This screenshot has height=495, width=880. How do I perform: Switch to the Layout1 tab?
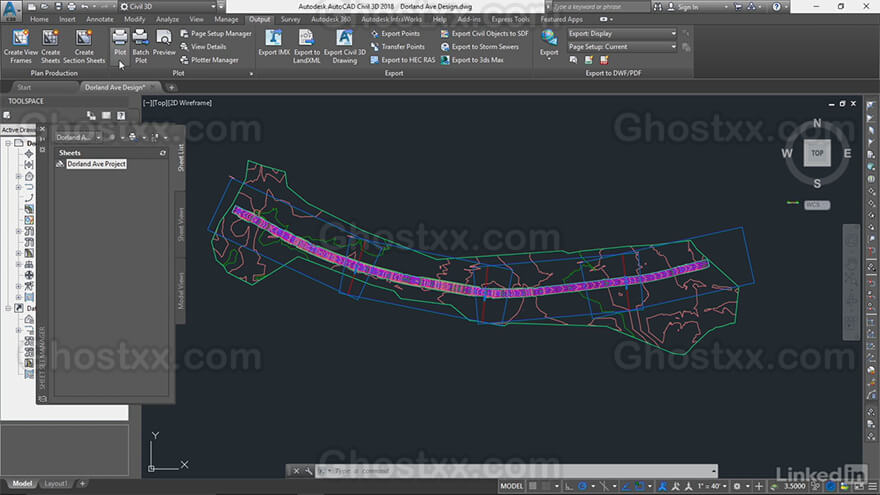coord(56,483)
